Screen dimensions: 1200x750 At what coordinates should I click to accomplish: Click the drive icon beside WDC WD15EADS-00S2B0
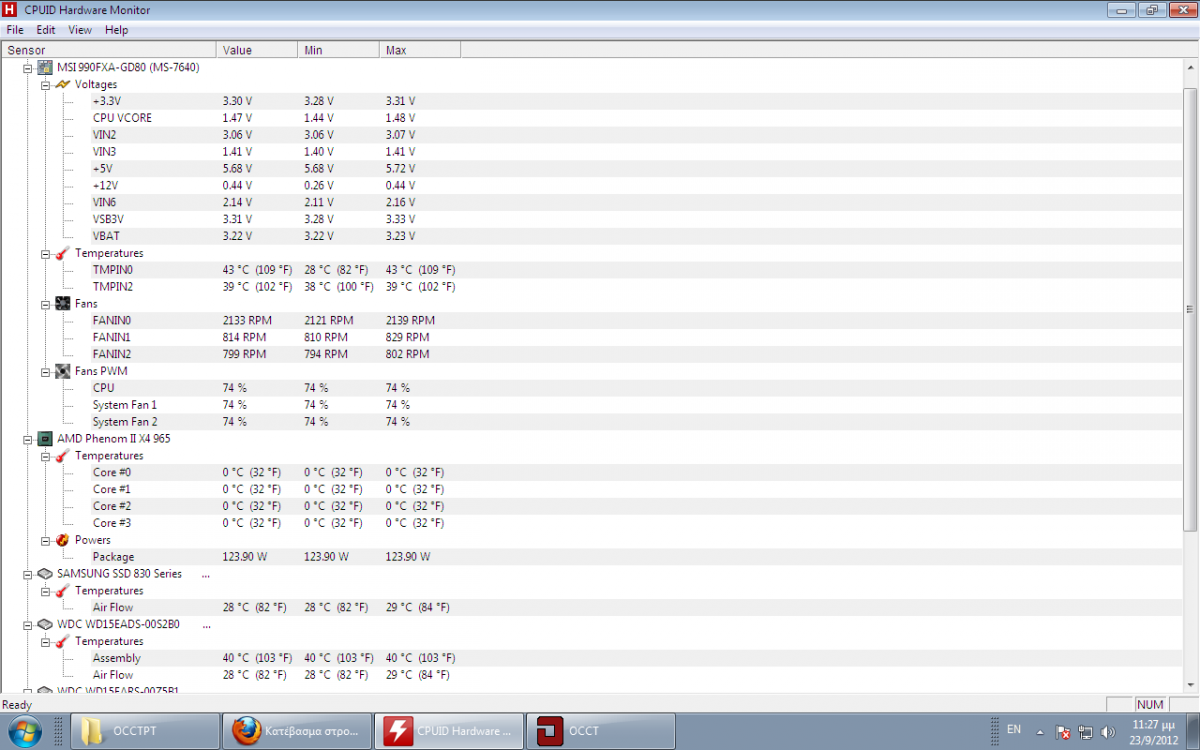[x=45, y=624]
